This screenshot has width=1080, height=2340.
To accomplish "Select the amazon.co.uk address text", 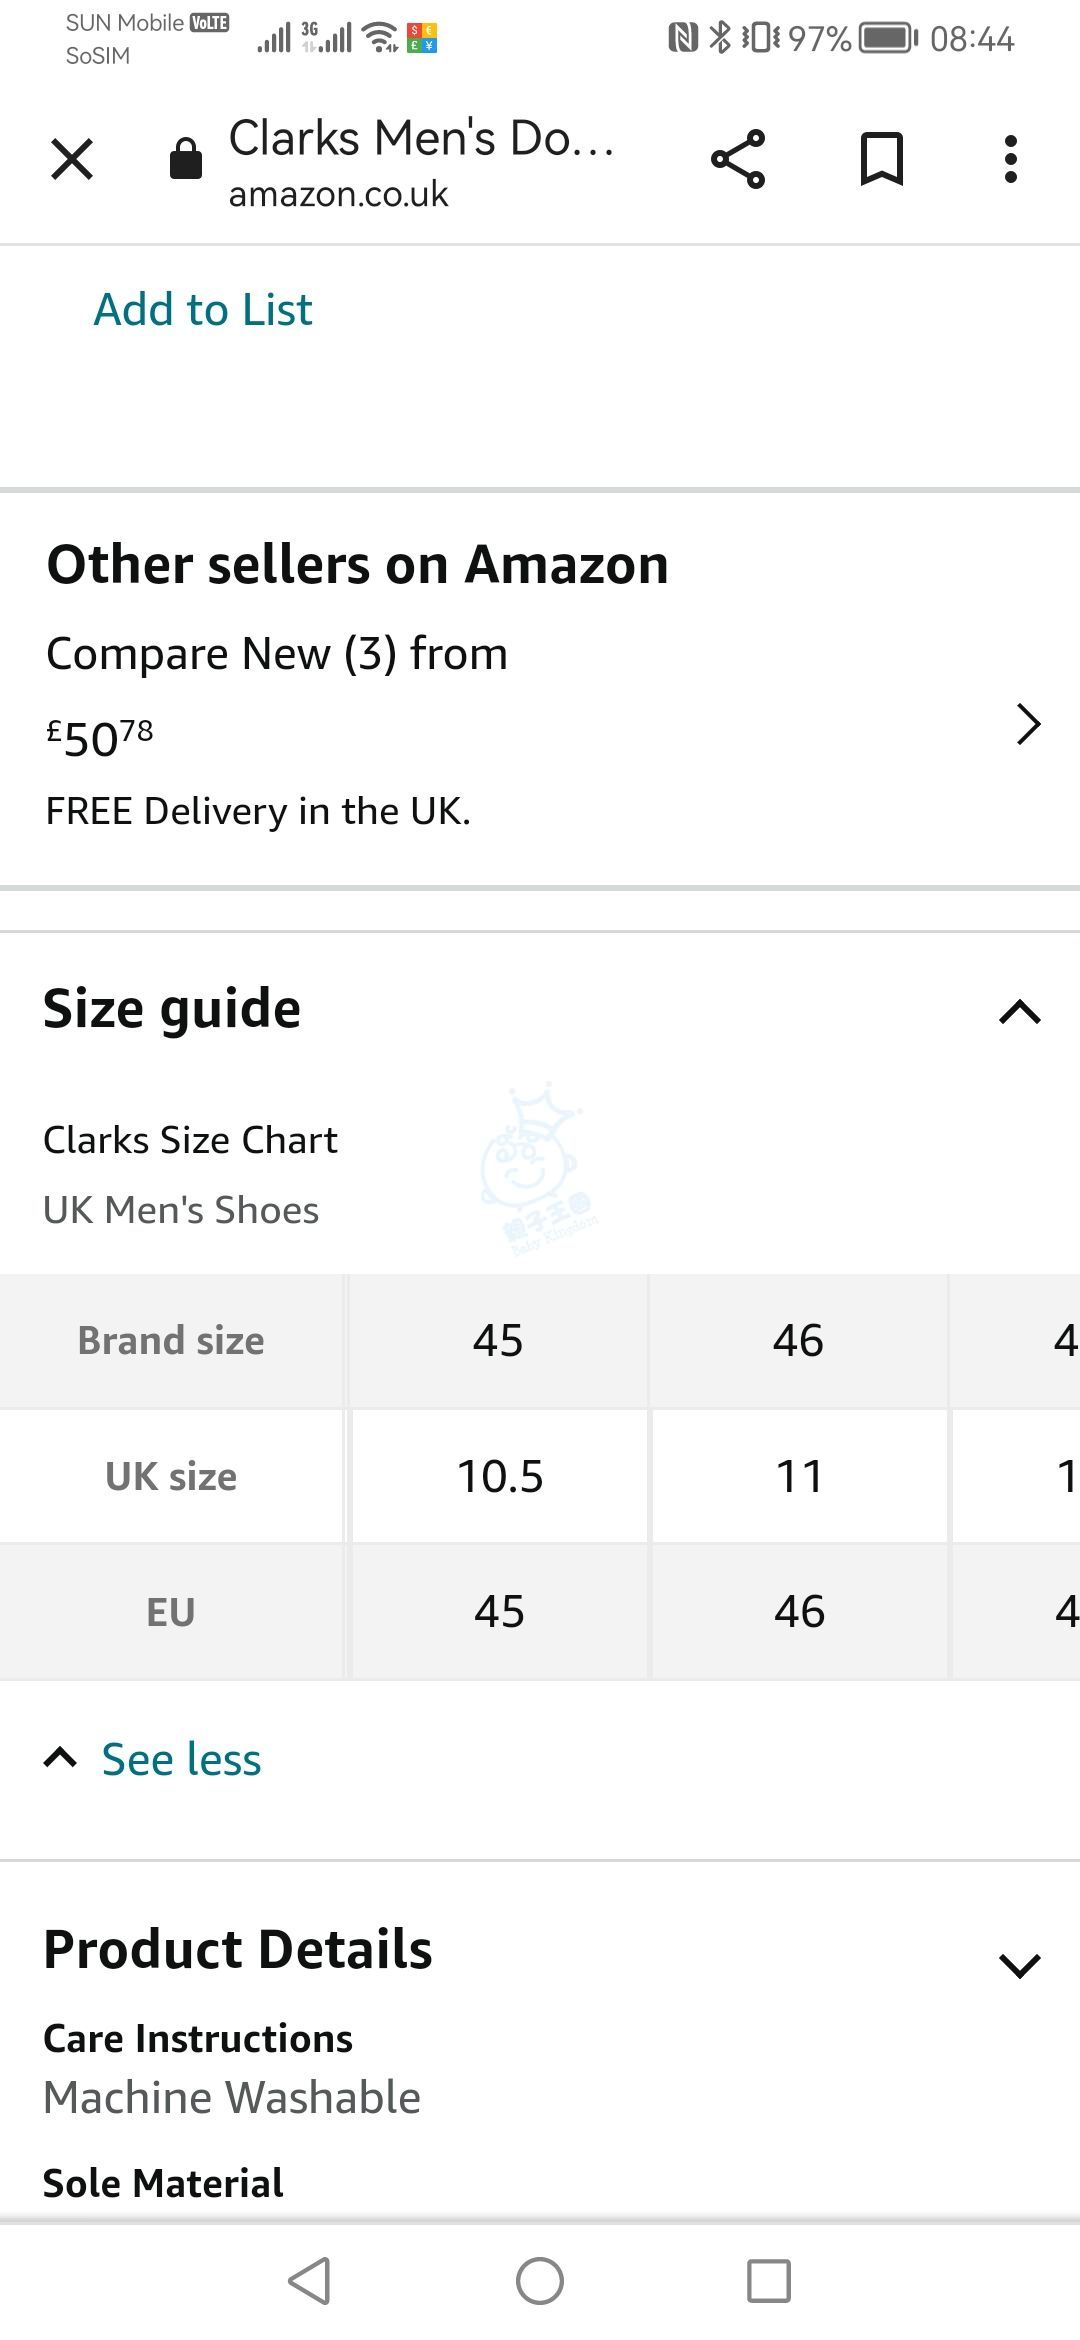I will coord(338,194).
